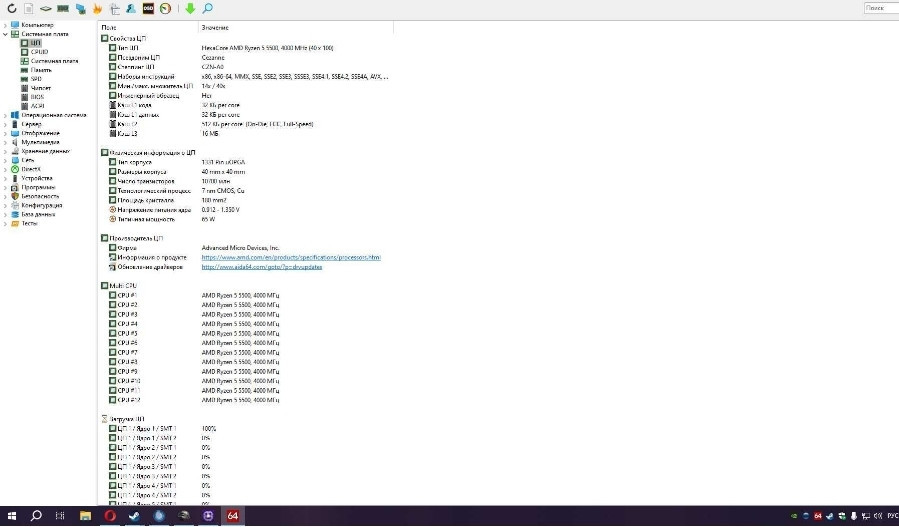Click the green download arrow icon
Image resolution: width=899 pixels, height=527 pixels.
point(190,9)
